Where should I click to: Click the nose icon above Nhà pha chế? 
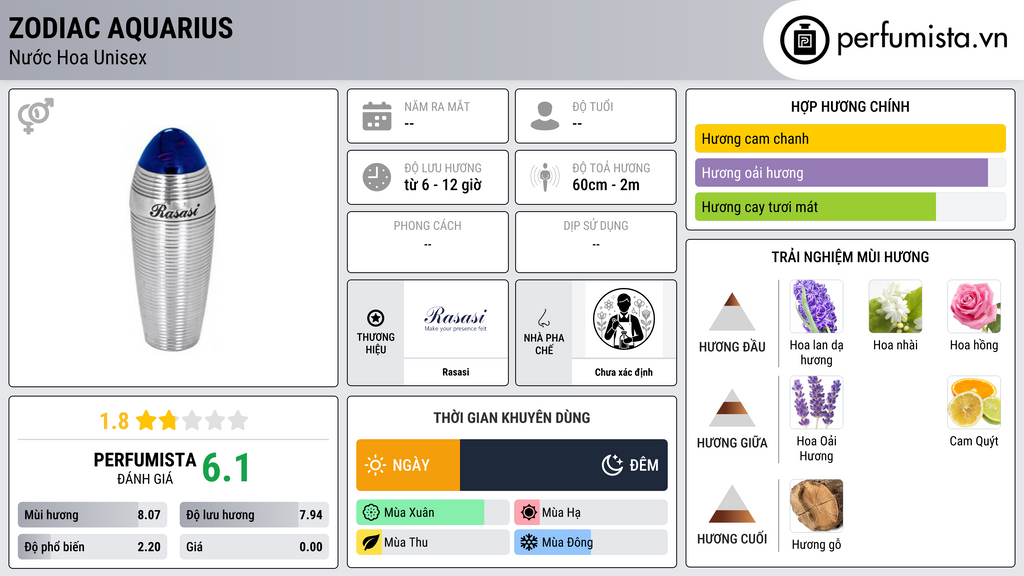click(x=543, y=318)
